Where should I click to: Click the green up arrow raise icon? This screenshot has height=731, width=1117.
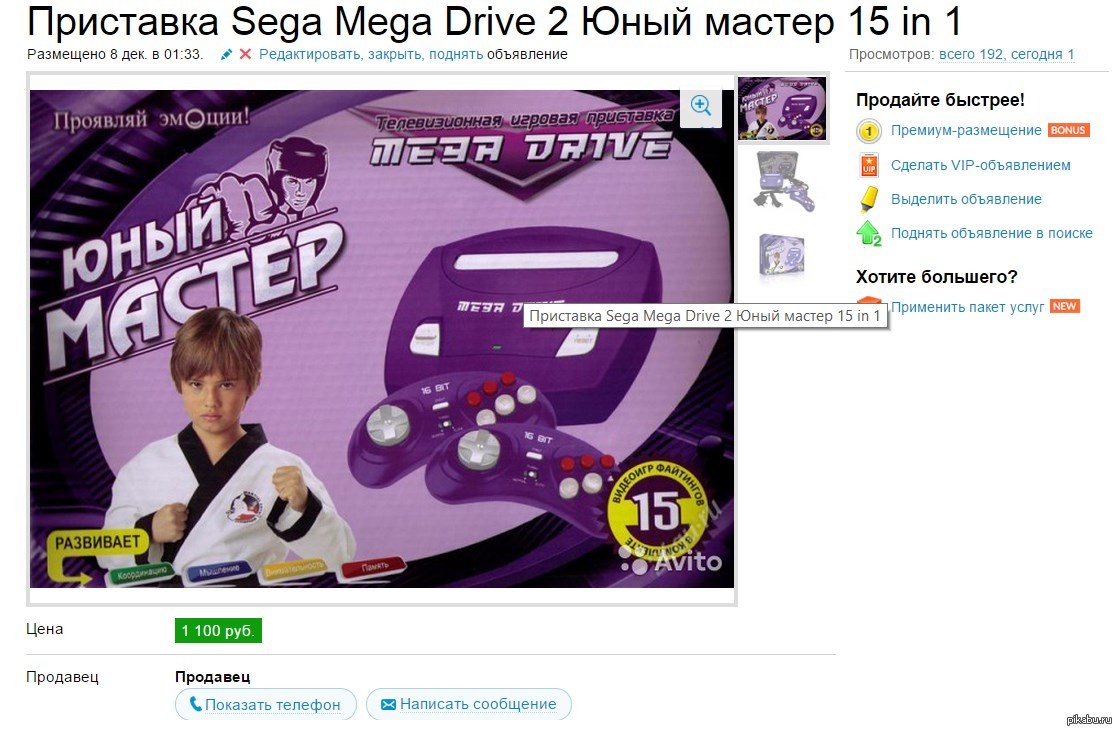click(869, 233)
